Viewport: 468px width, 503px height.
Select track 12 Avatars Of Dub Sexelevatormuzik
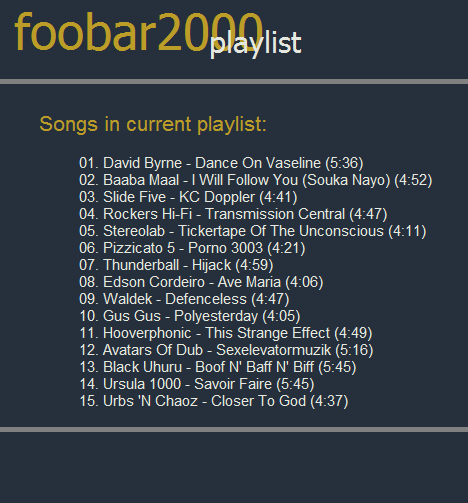226,350
